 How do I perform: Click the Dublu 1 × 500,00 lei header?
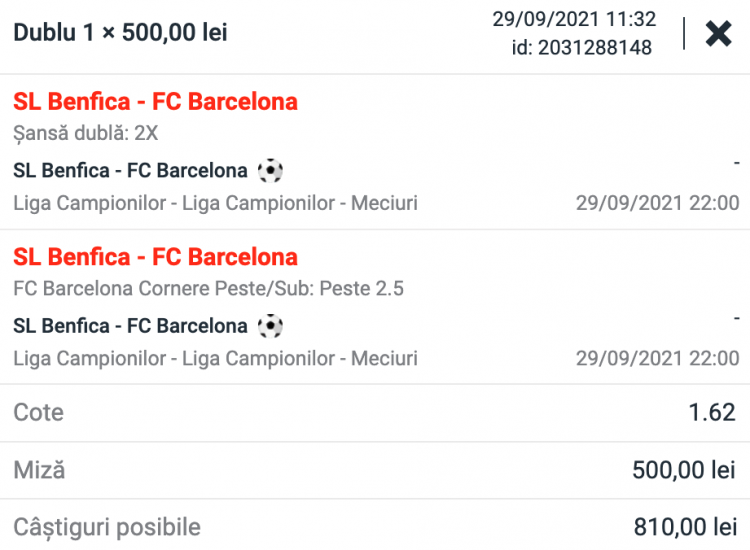point(120,33)
